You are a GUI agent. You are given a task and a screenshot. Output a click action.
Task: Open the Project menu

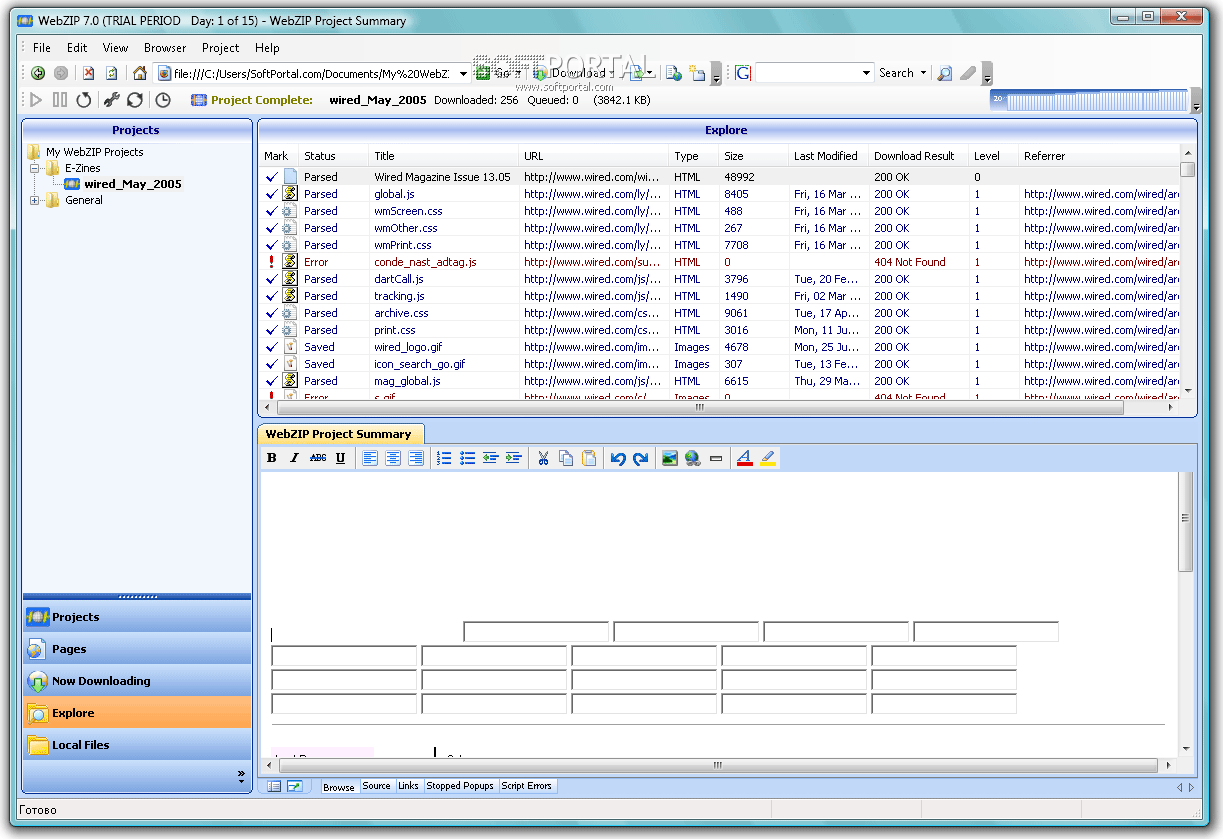220,47
